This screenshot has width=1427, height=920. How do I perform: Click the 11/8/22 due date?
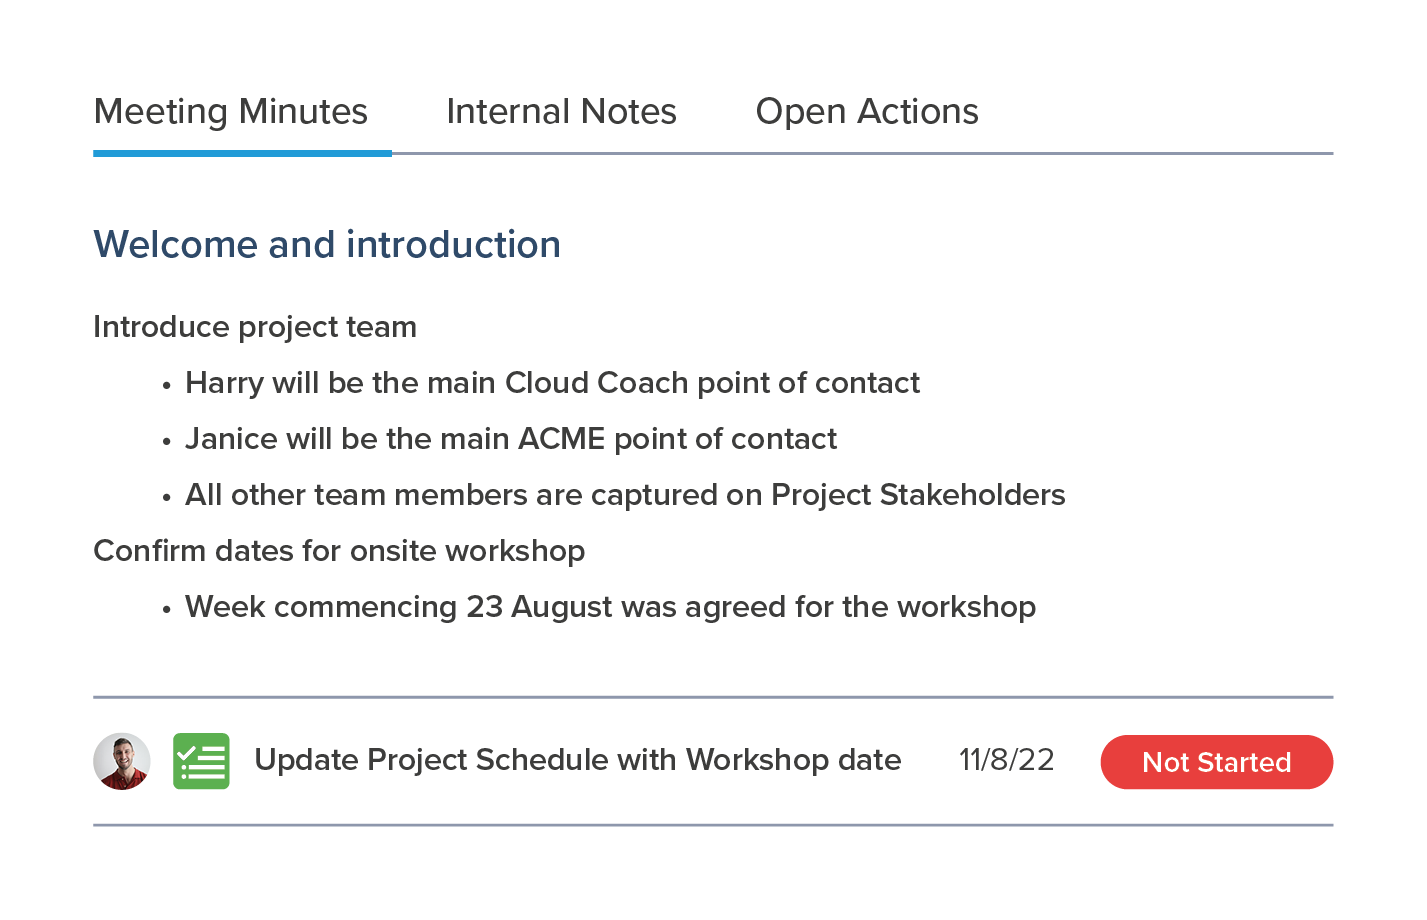[x=1006, y=760]
